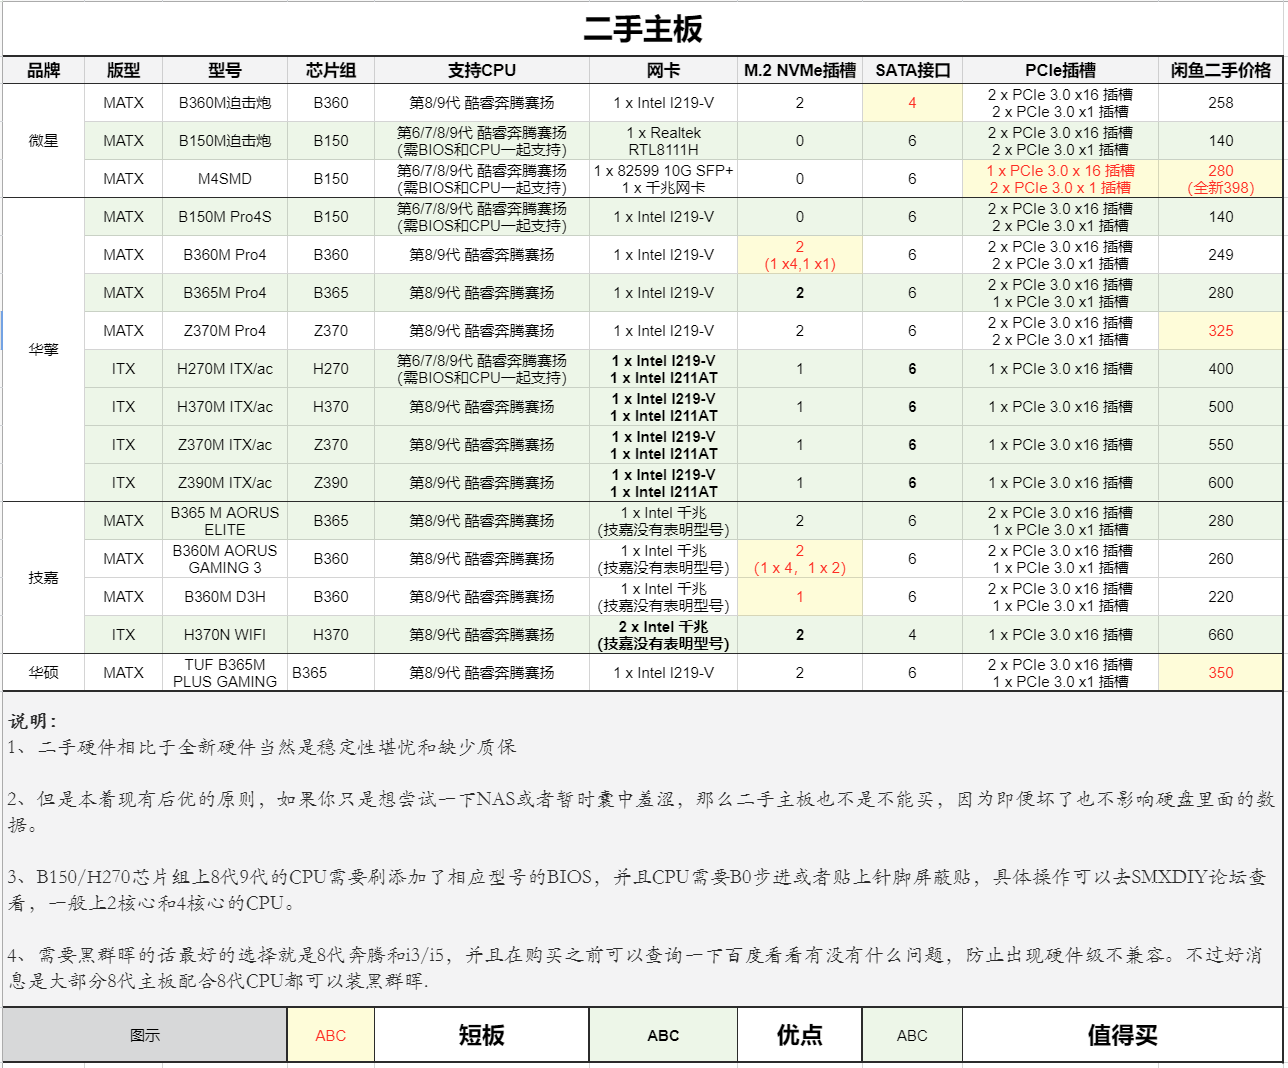The image size is (1288, 1068).
Task: Select the 华硕 brand cell
Action: point(43,673)
